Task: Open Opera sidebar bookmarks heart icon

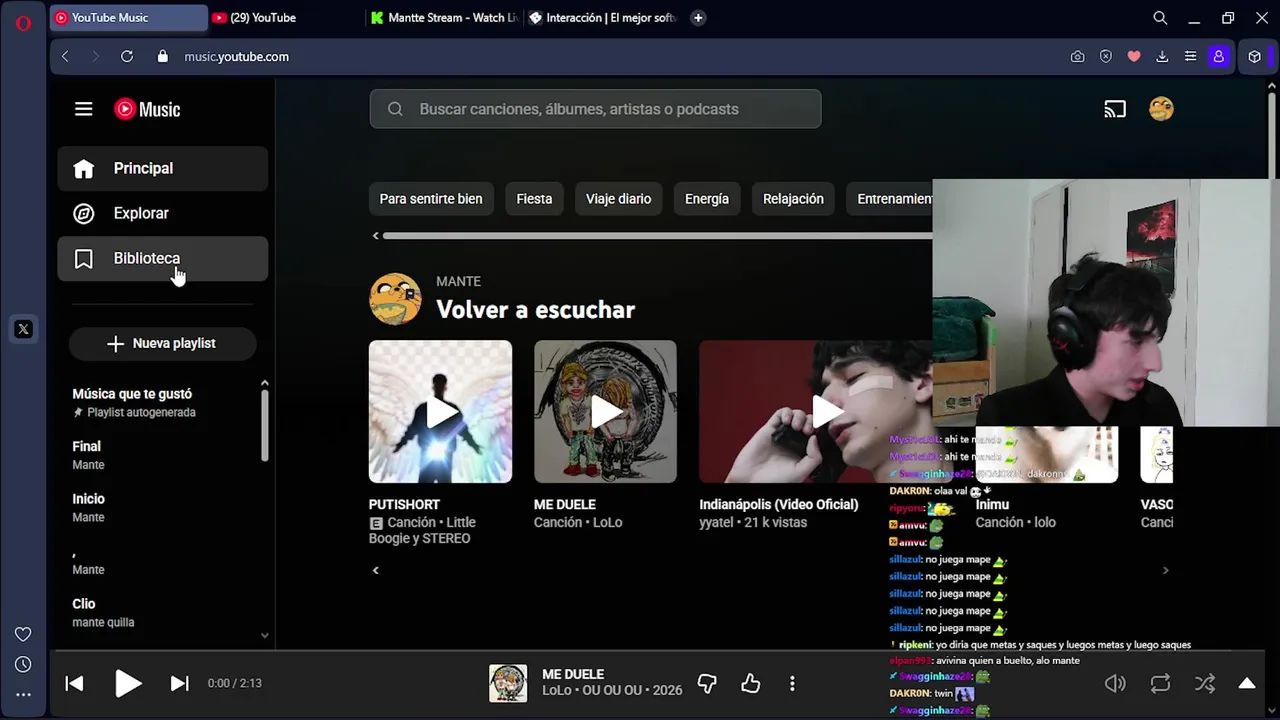Action: (x=23, y=634)
